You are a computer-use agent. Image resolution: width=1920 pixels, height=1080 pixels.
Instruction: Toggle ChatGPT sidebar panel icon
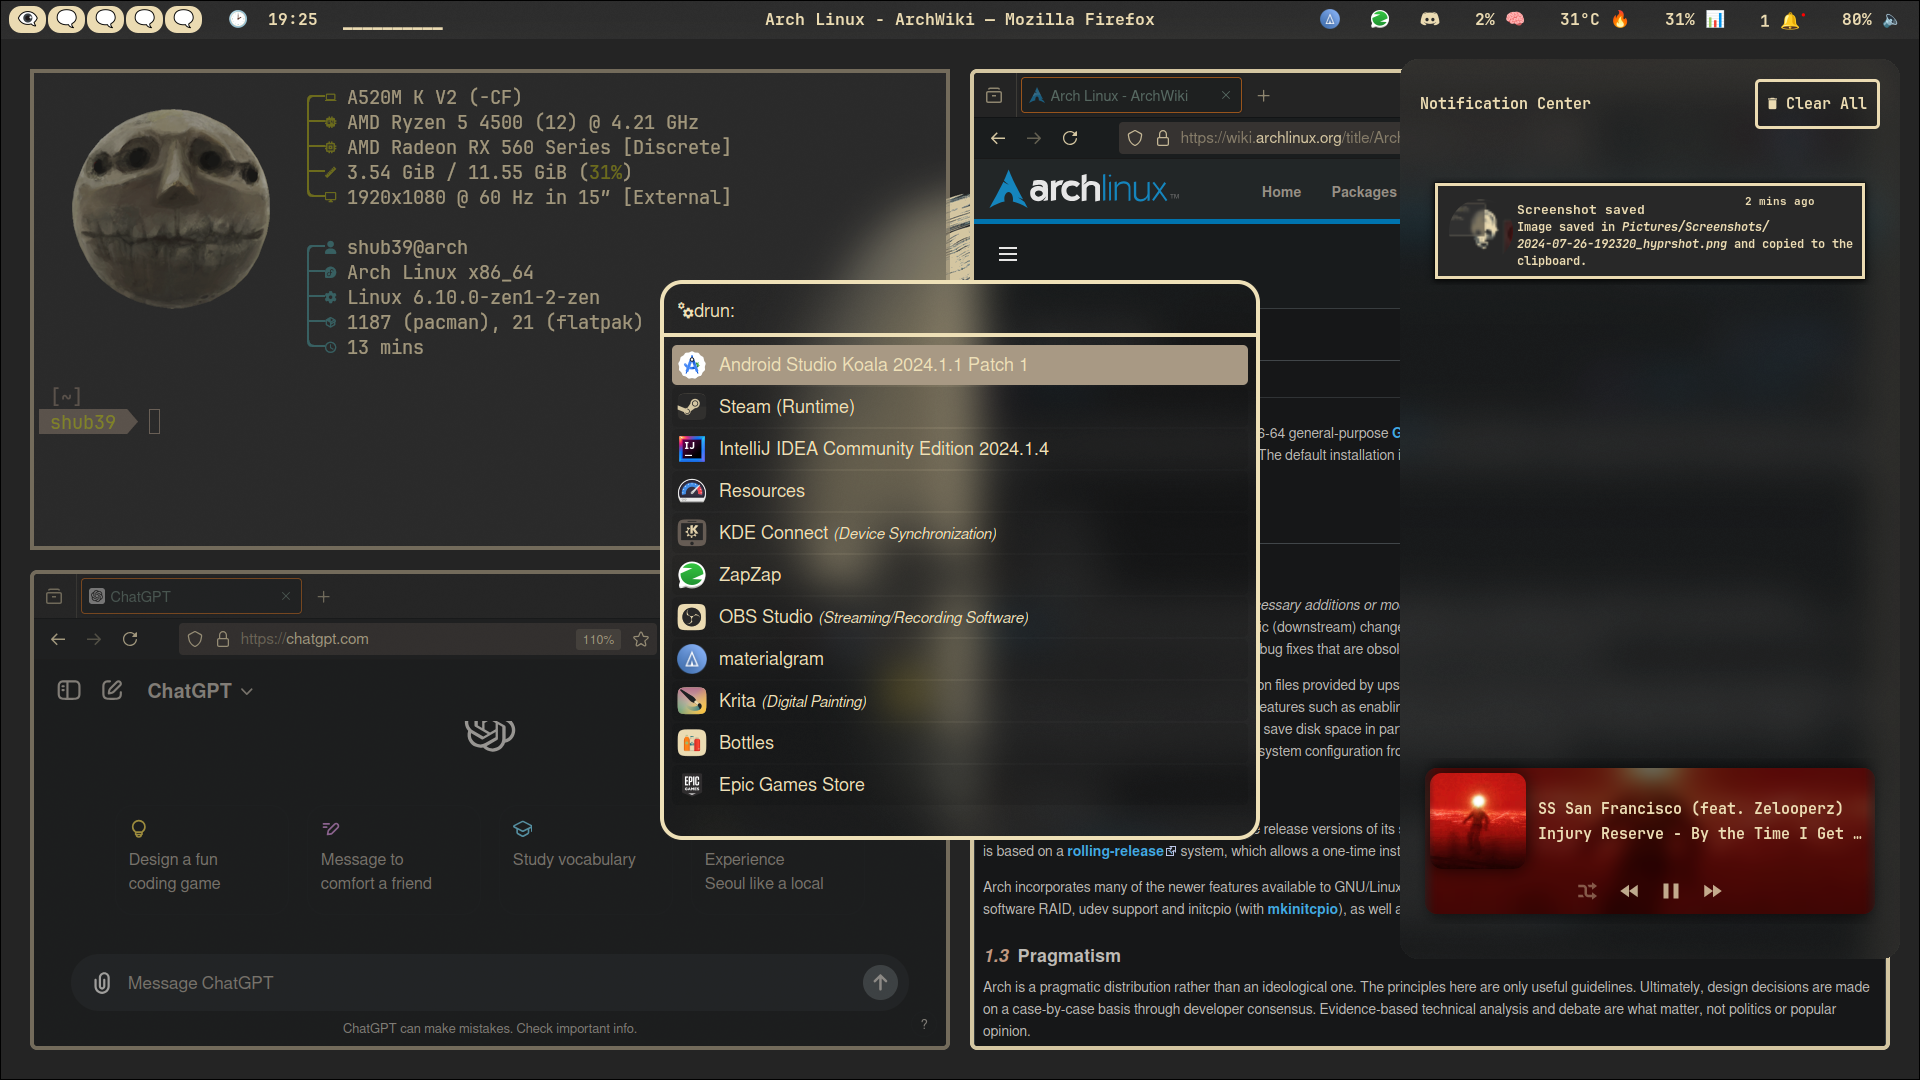(x=69, y=690)
